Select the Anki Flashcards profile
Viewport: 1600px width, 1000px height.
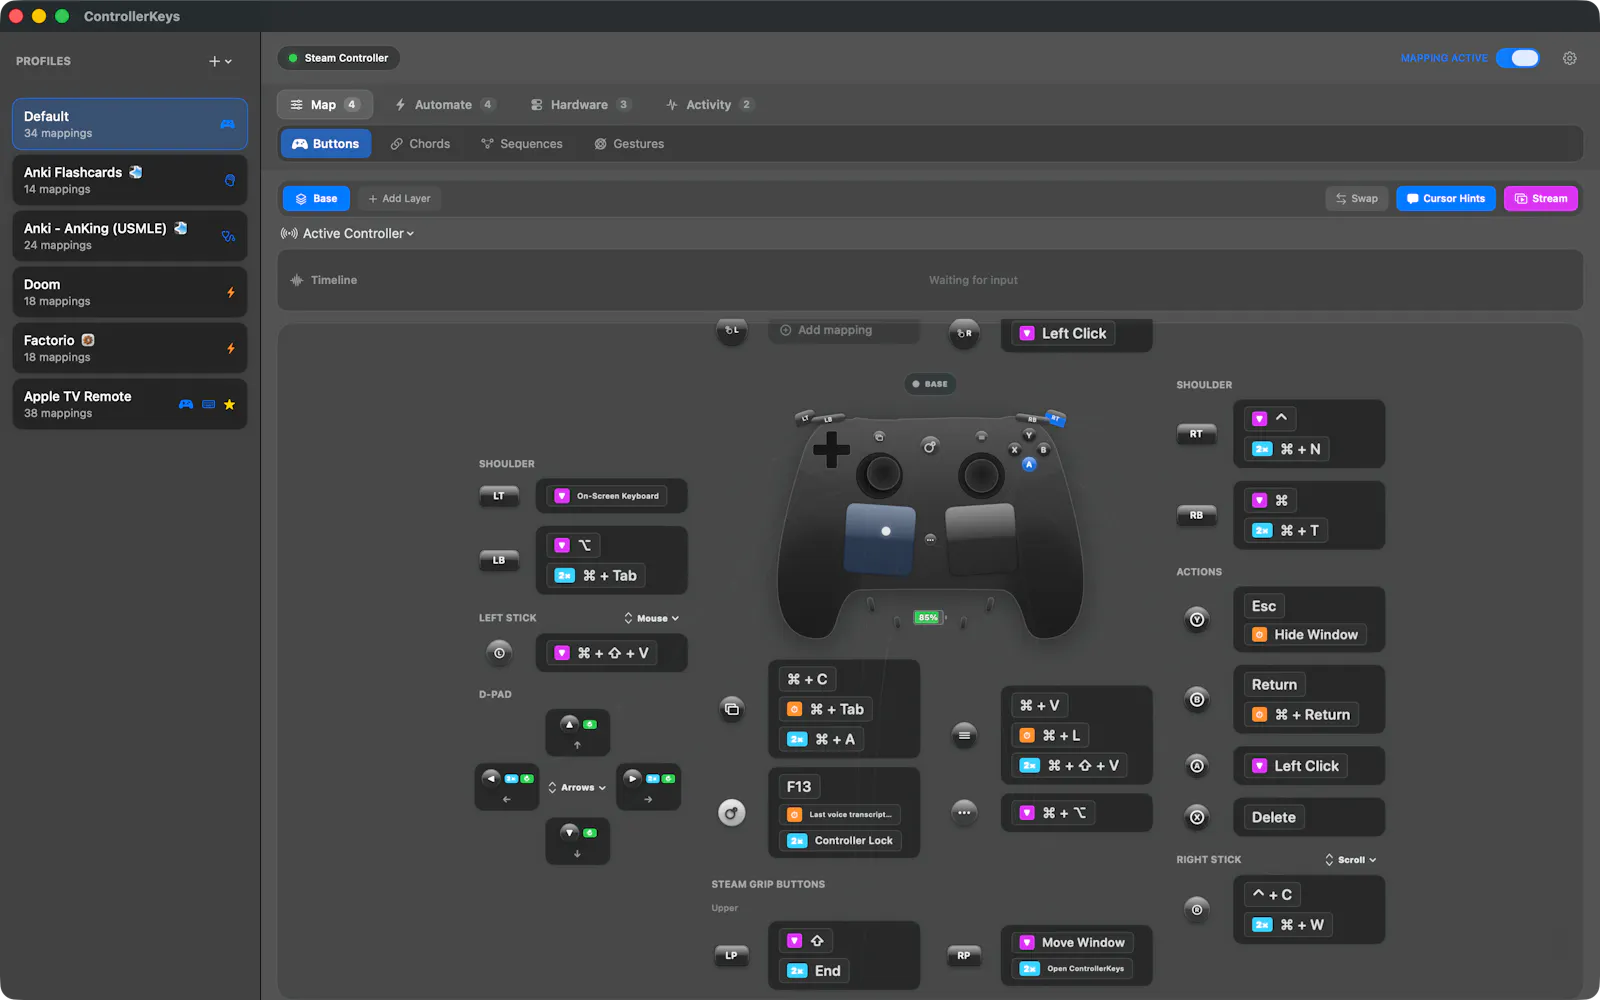coord(130,180)
